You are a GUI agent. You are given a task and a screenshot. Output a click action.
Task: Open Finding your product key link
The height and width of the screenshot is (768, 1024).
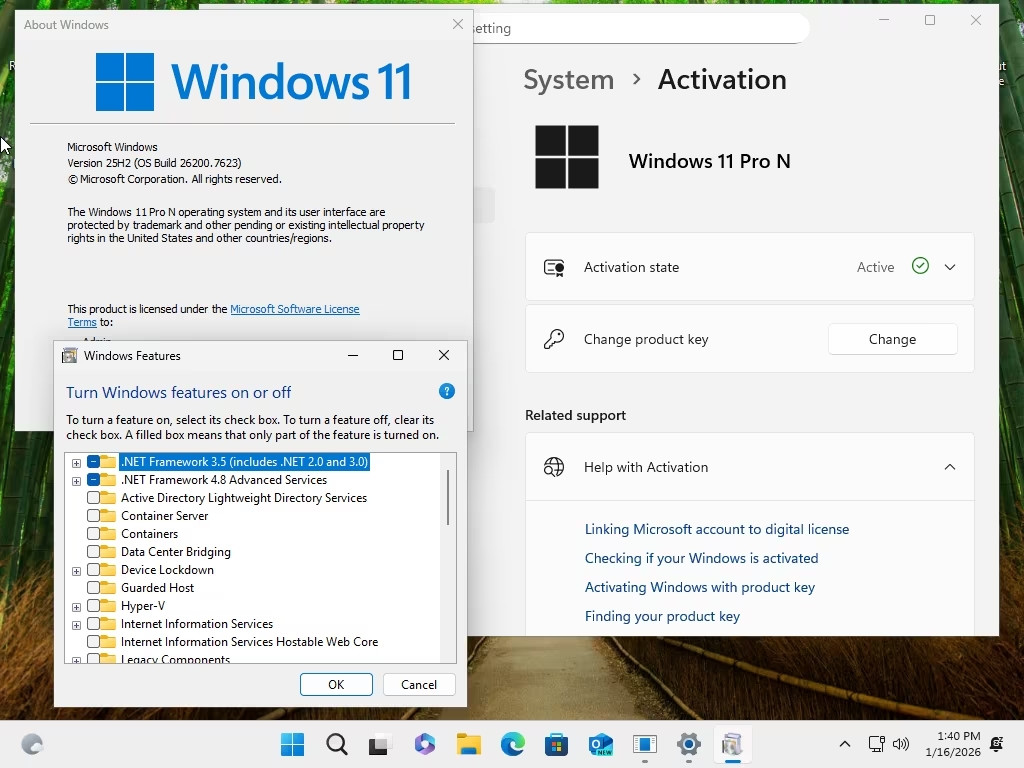click(x=662, y=616)
